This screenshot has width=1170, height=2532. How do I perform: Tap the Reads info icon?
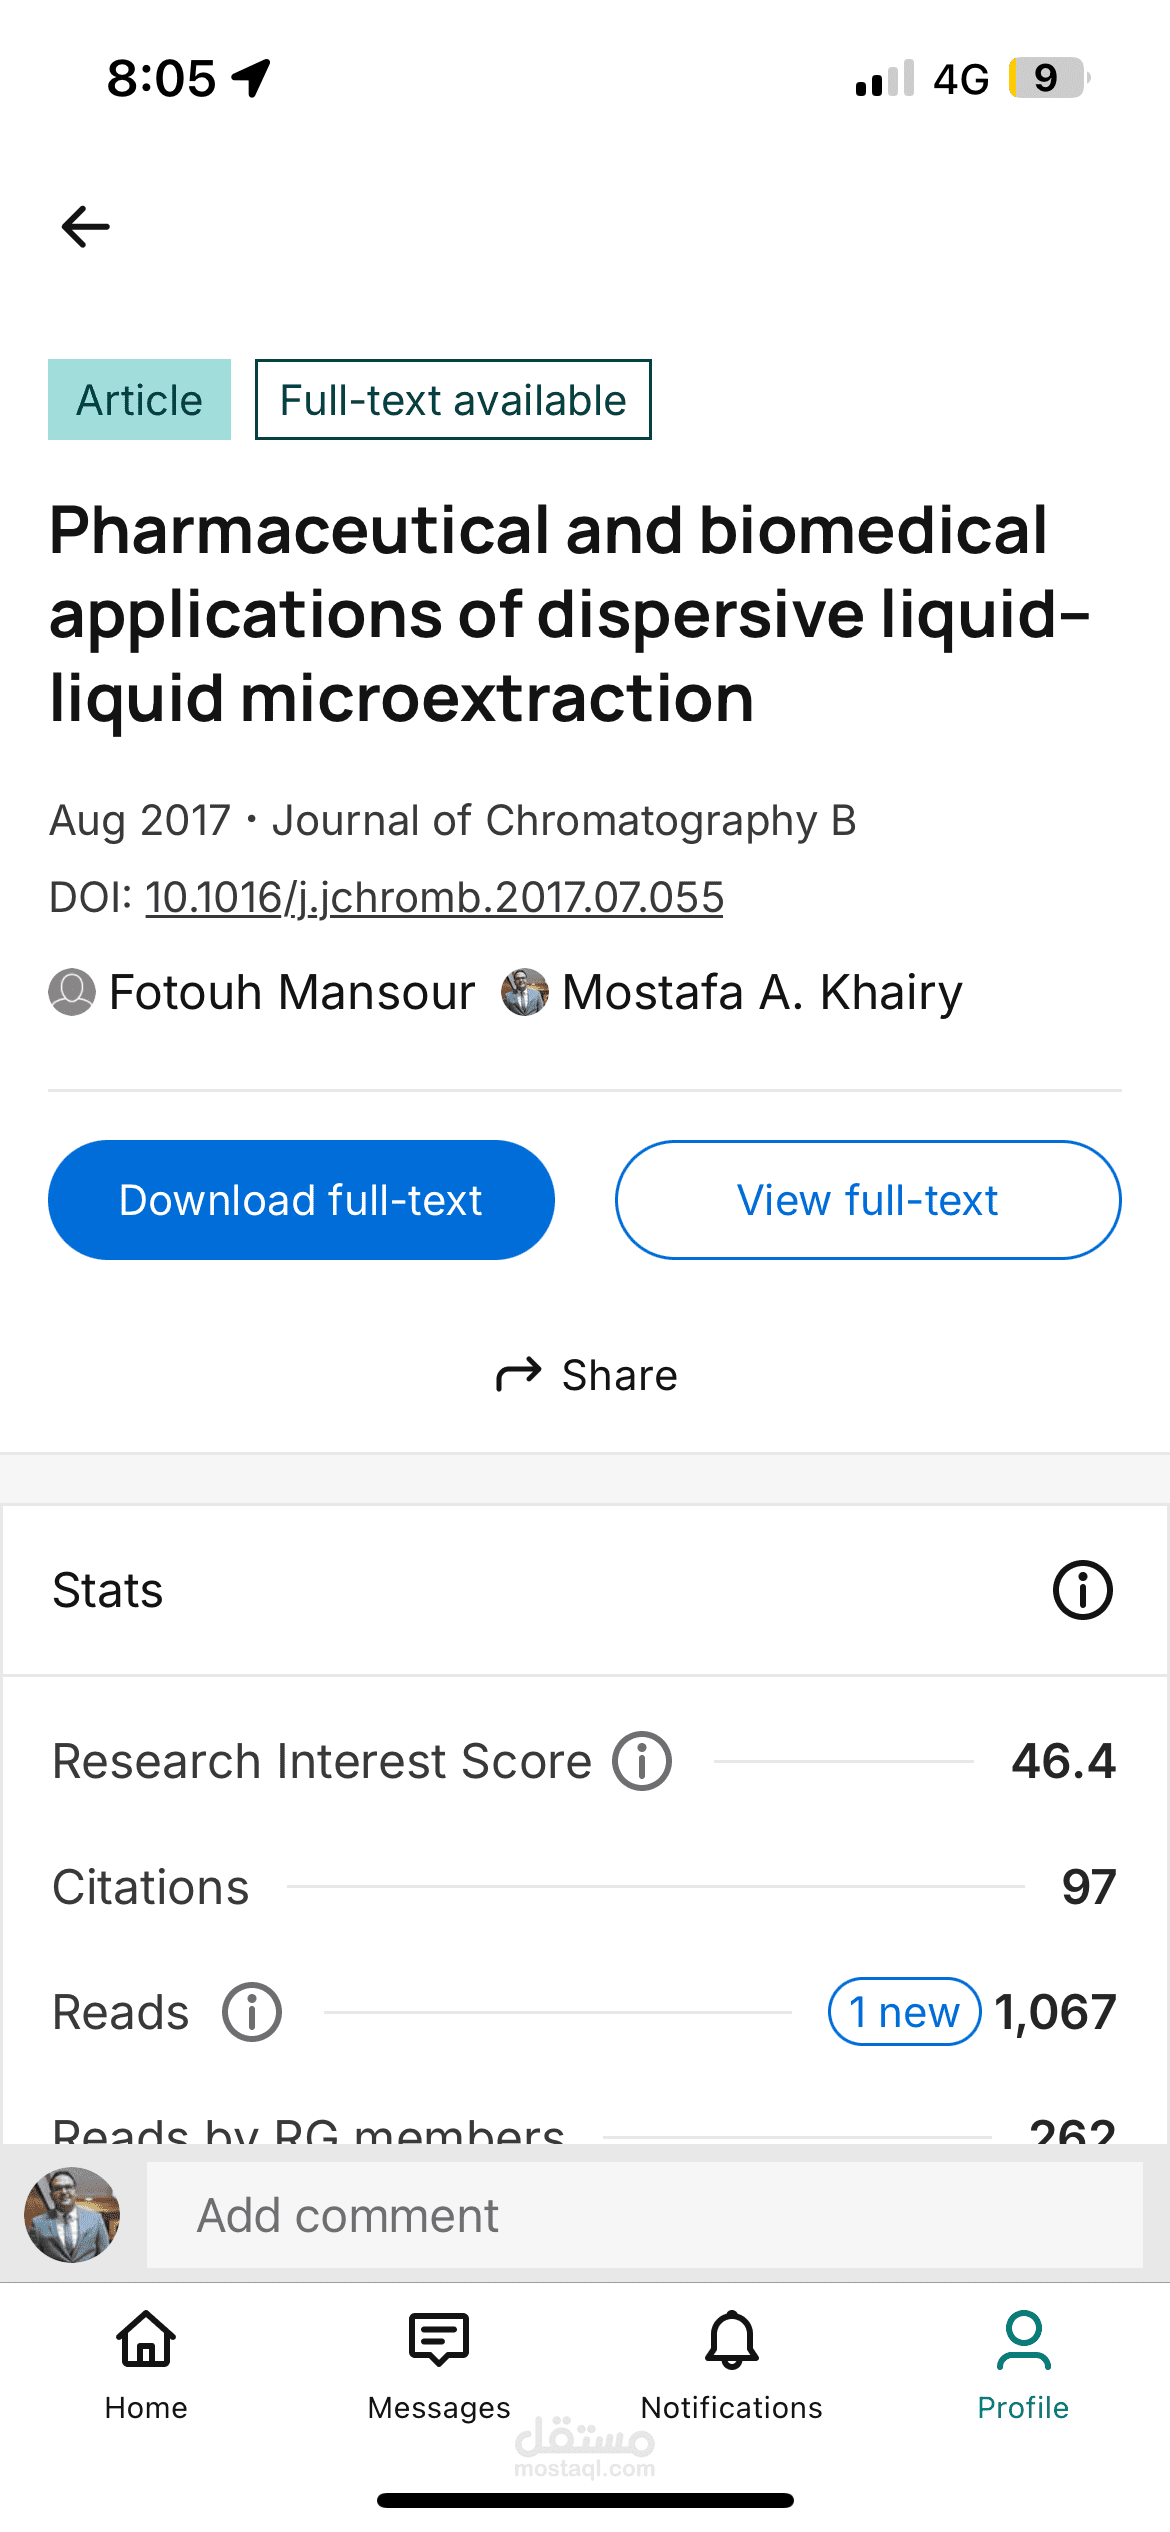tap(252, 2012)
